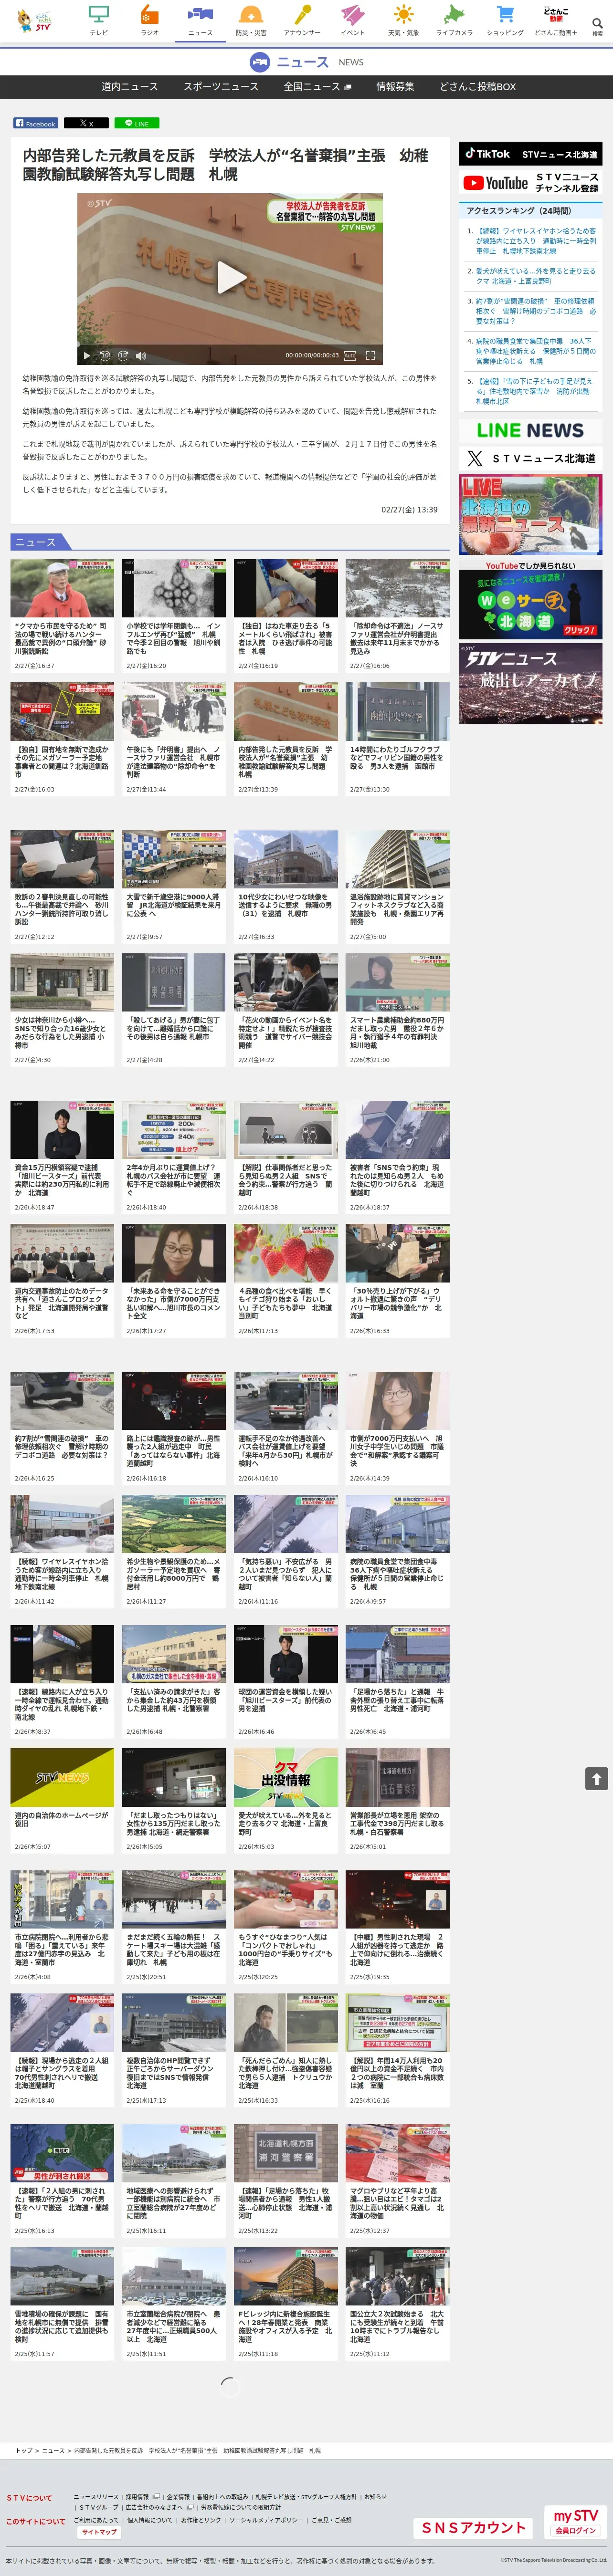Open article about バス運転手不足
613x2576 pixels.
click(x=286, y=1427)
